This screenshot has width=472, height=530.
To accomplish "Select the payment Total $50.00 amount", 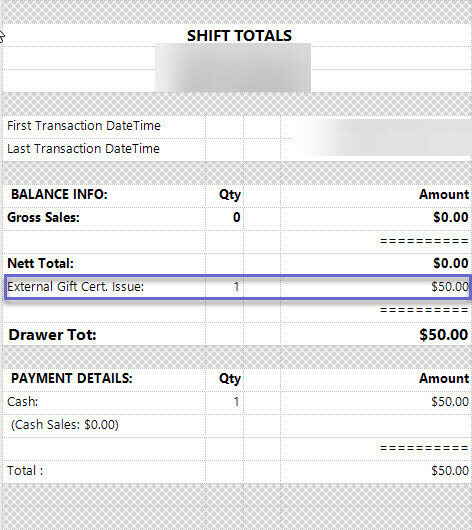I will (x=450, y=471).
